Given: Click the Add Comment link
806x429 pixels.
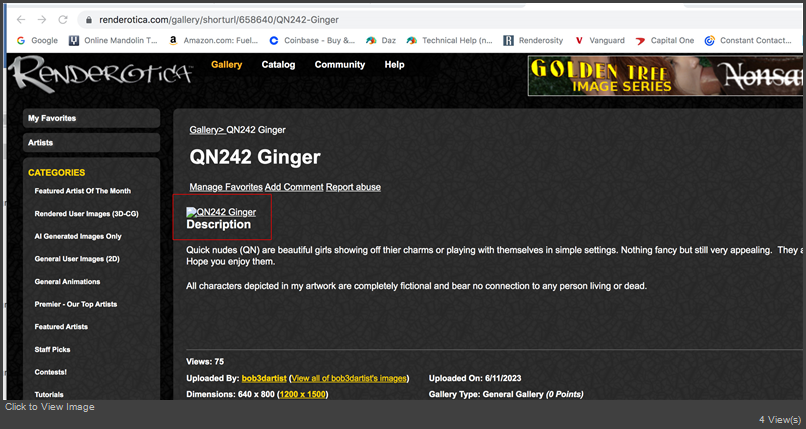Looking at the screenshot, I should click(x=294, y=187).
